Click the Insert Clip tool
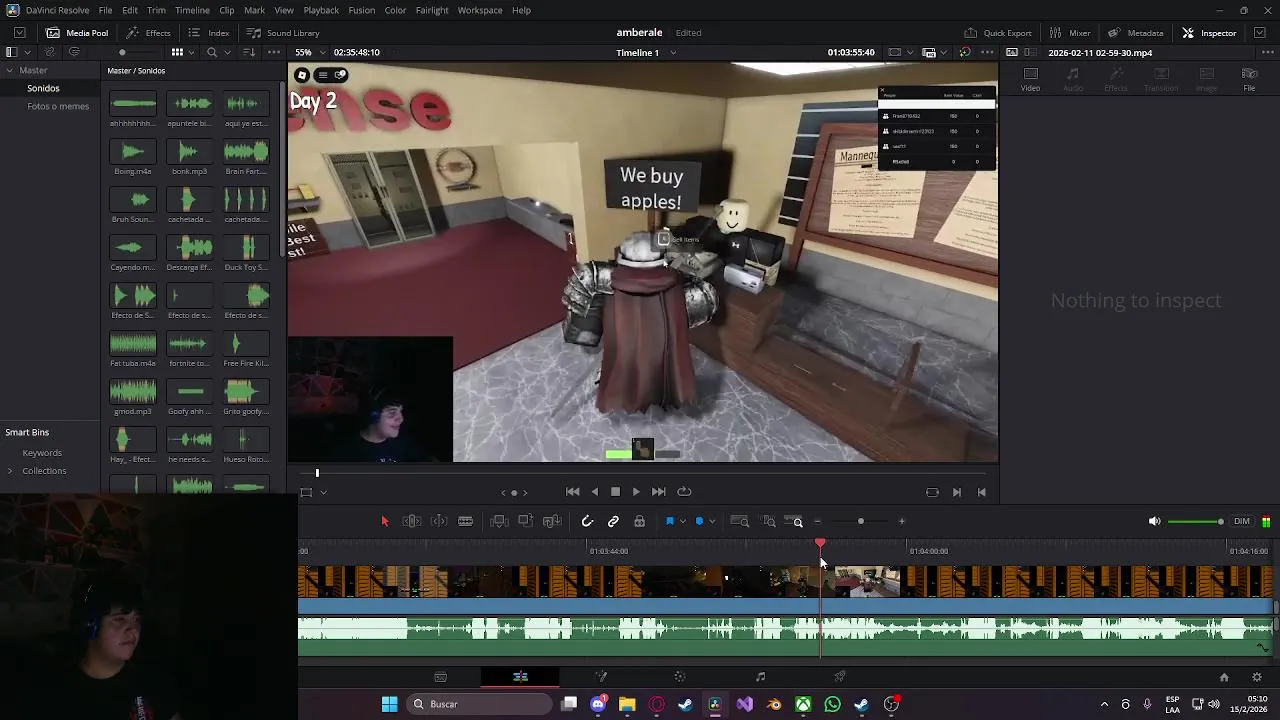 tap(499, 521)
